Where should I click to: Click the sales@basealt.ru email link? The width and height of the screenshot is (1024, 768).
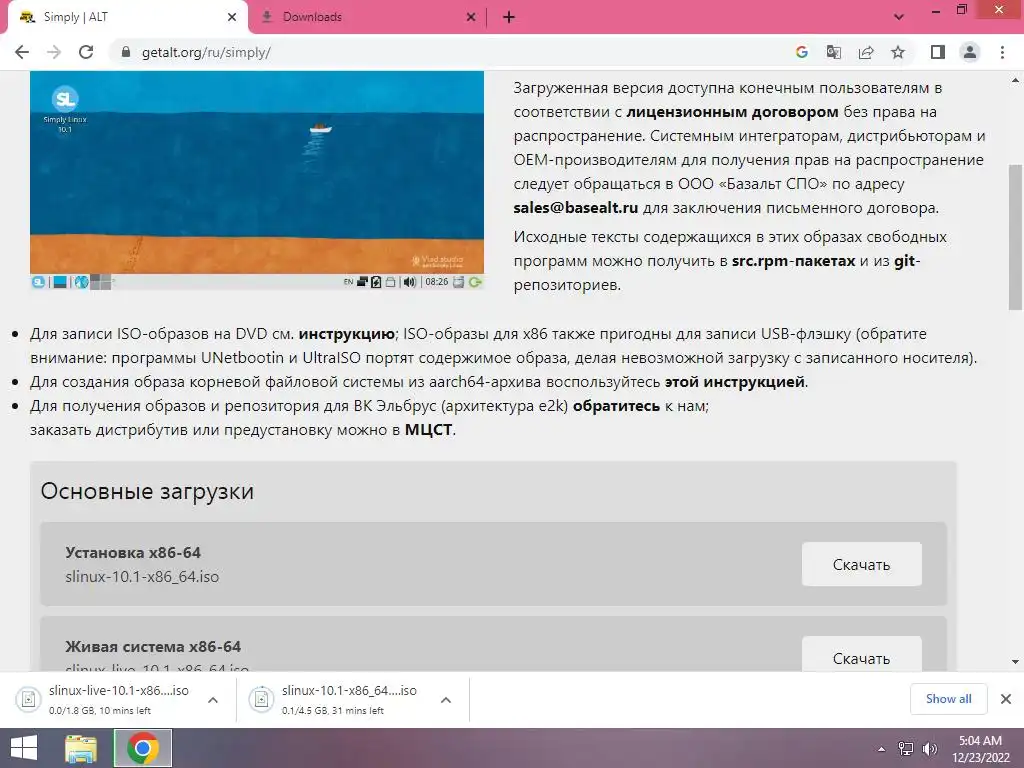pyautogui.click(x=575, y=208)
